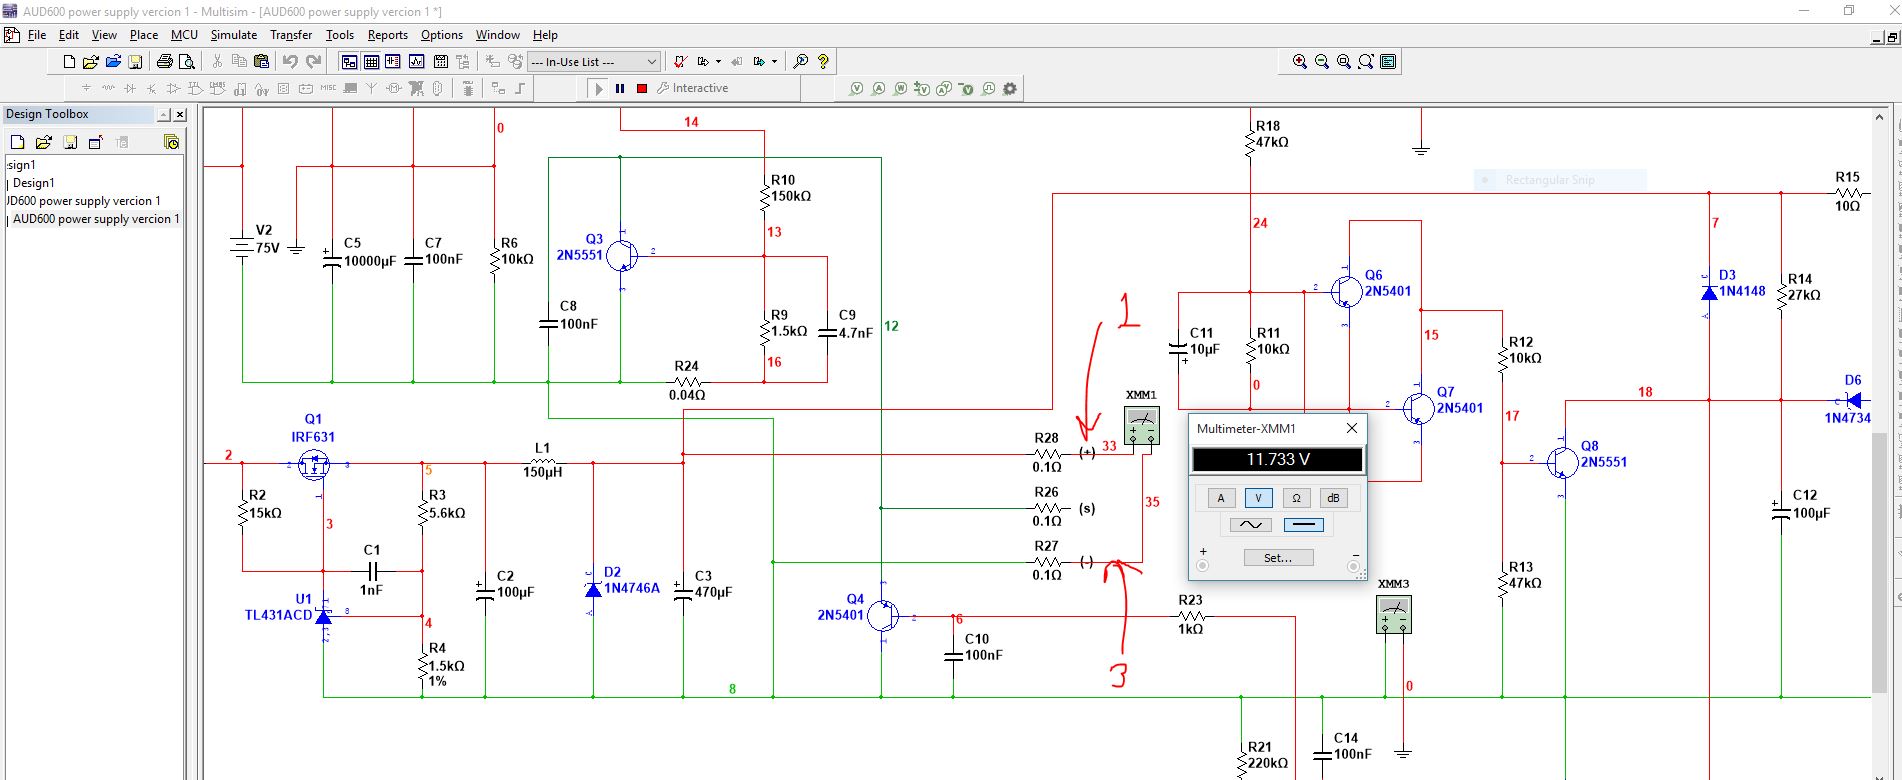Print the circuit using the printer icon

click(165, 62)
